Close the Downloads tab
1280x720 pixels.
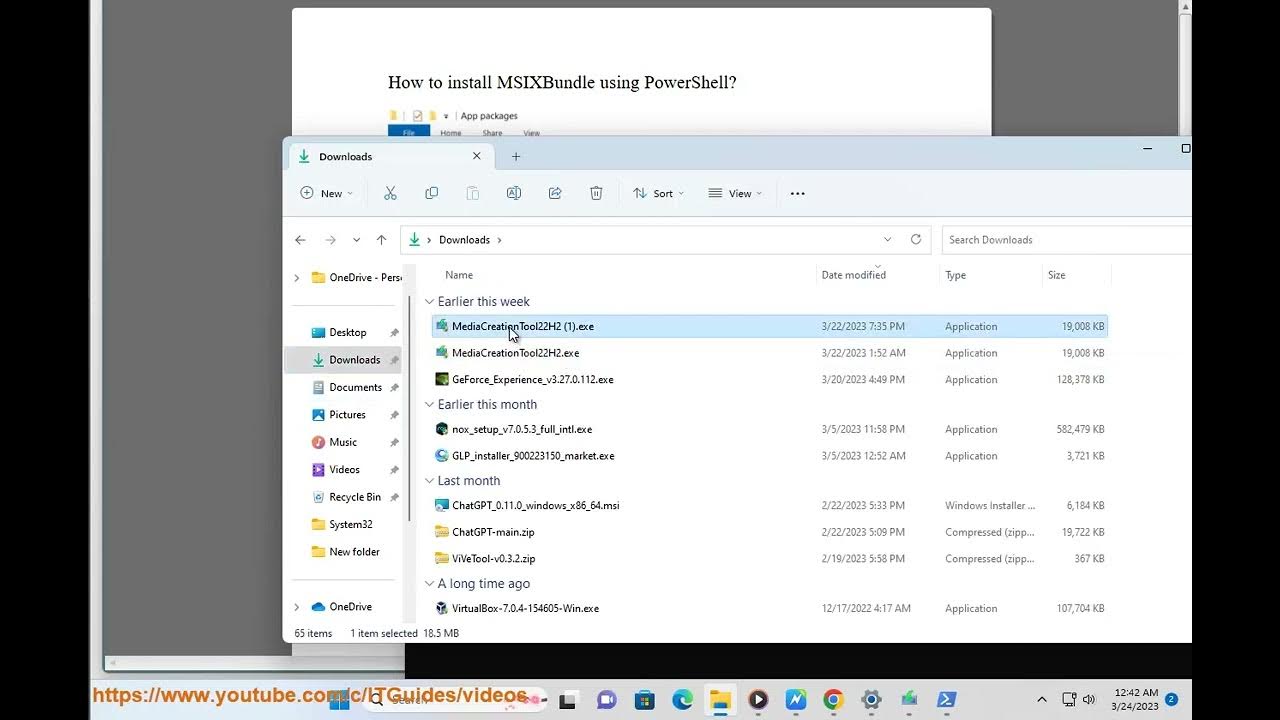[477, 156]
